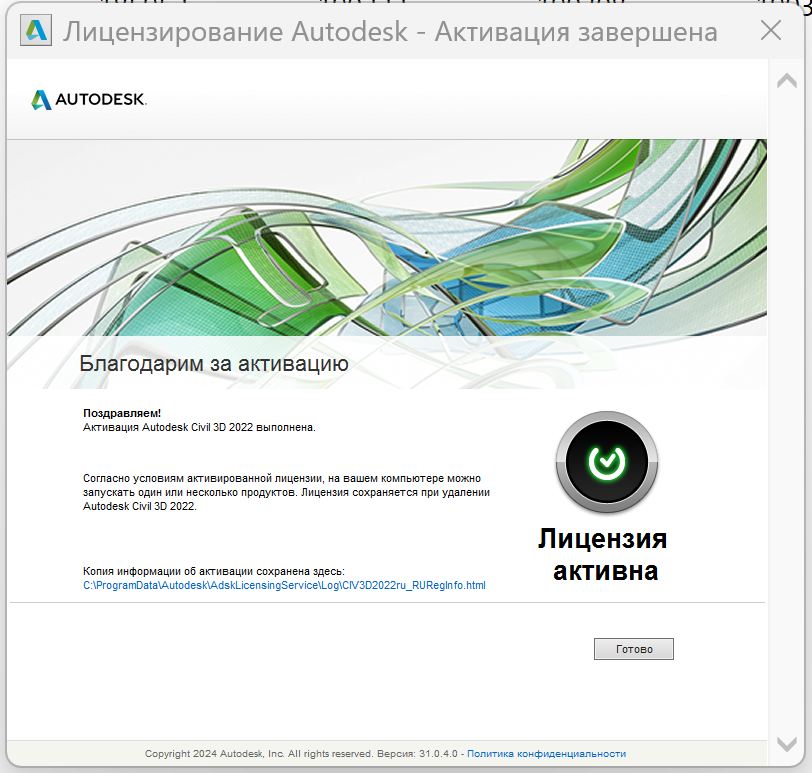The width and height of the screenshot is (812, 773).
Task: Click the Благодарим за активацию heading
Action: [216, 364]
